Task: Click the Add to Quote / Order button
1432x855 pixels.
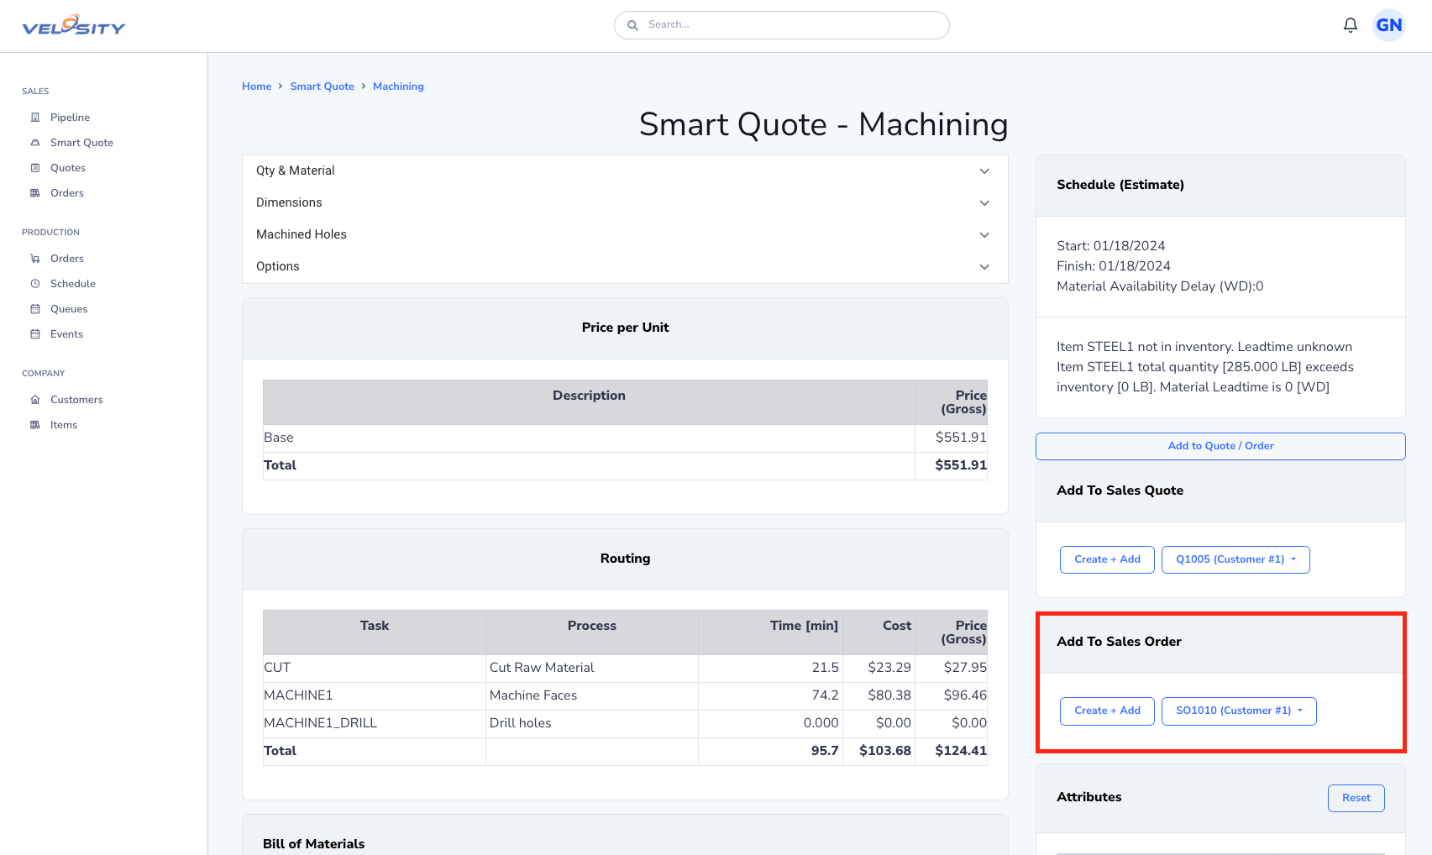Action: [1220, 446]
